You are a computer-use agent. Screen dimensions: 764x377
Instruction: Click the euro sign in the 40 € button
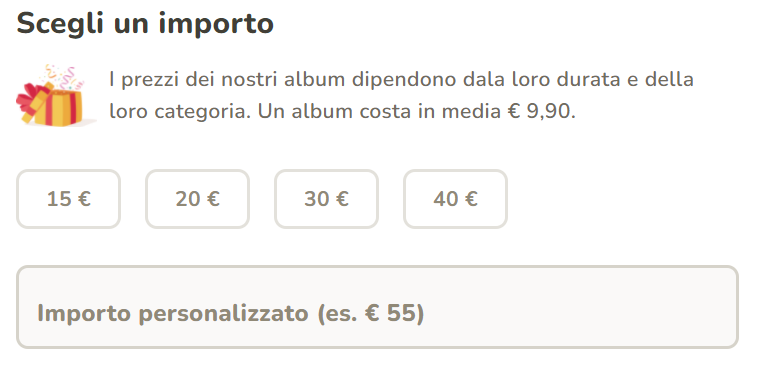click(471, 199)
